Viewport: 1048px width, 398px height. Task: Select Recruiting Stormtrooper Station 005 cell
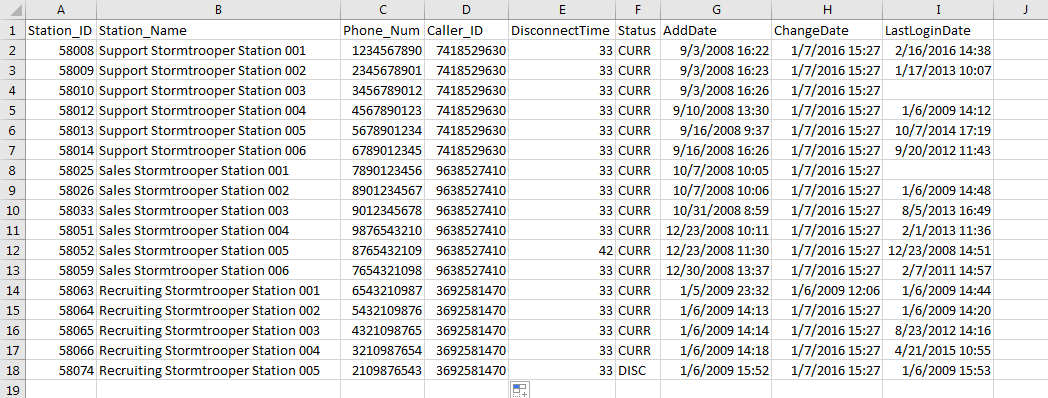(218, 371)
